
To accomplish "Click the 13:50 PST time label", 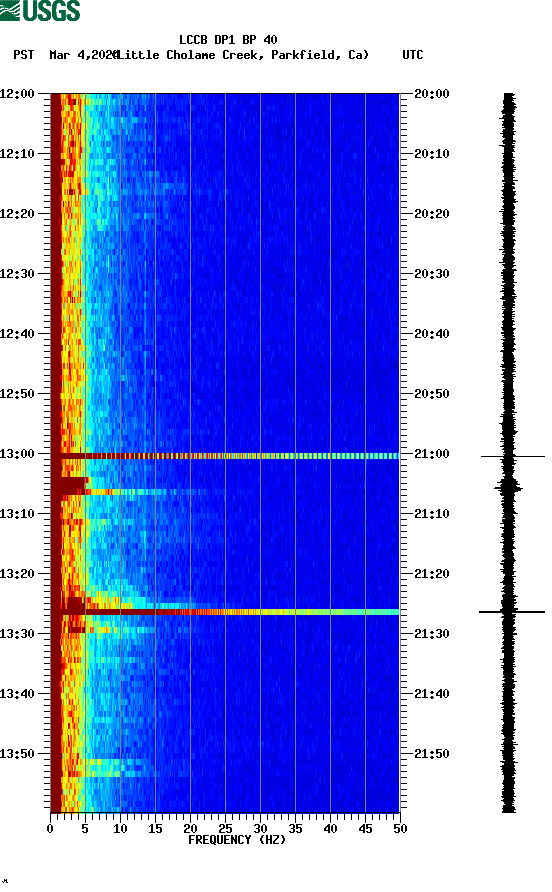I will click(x=18, y=754).
